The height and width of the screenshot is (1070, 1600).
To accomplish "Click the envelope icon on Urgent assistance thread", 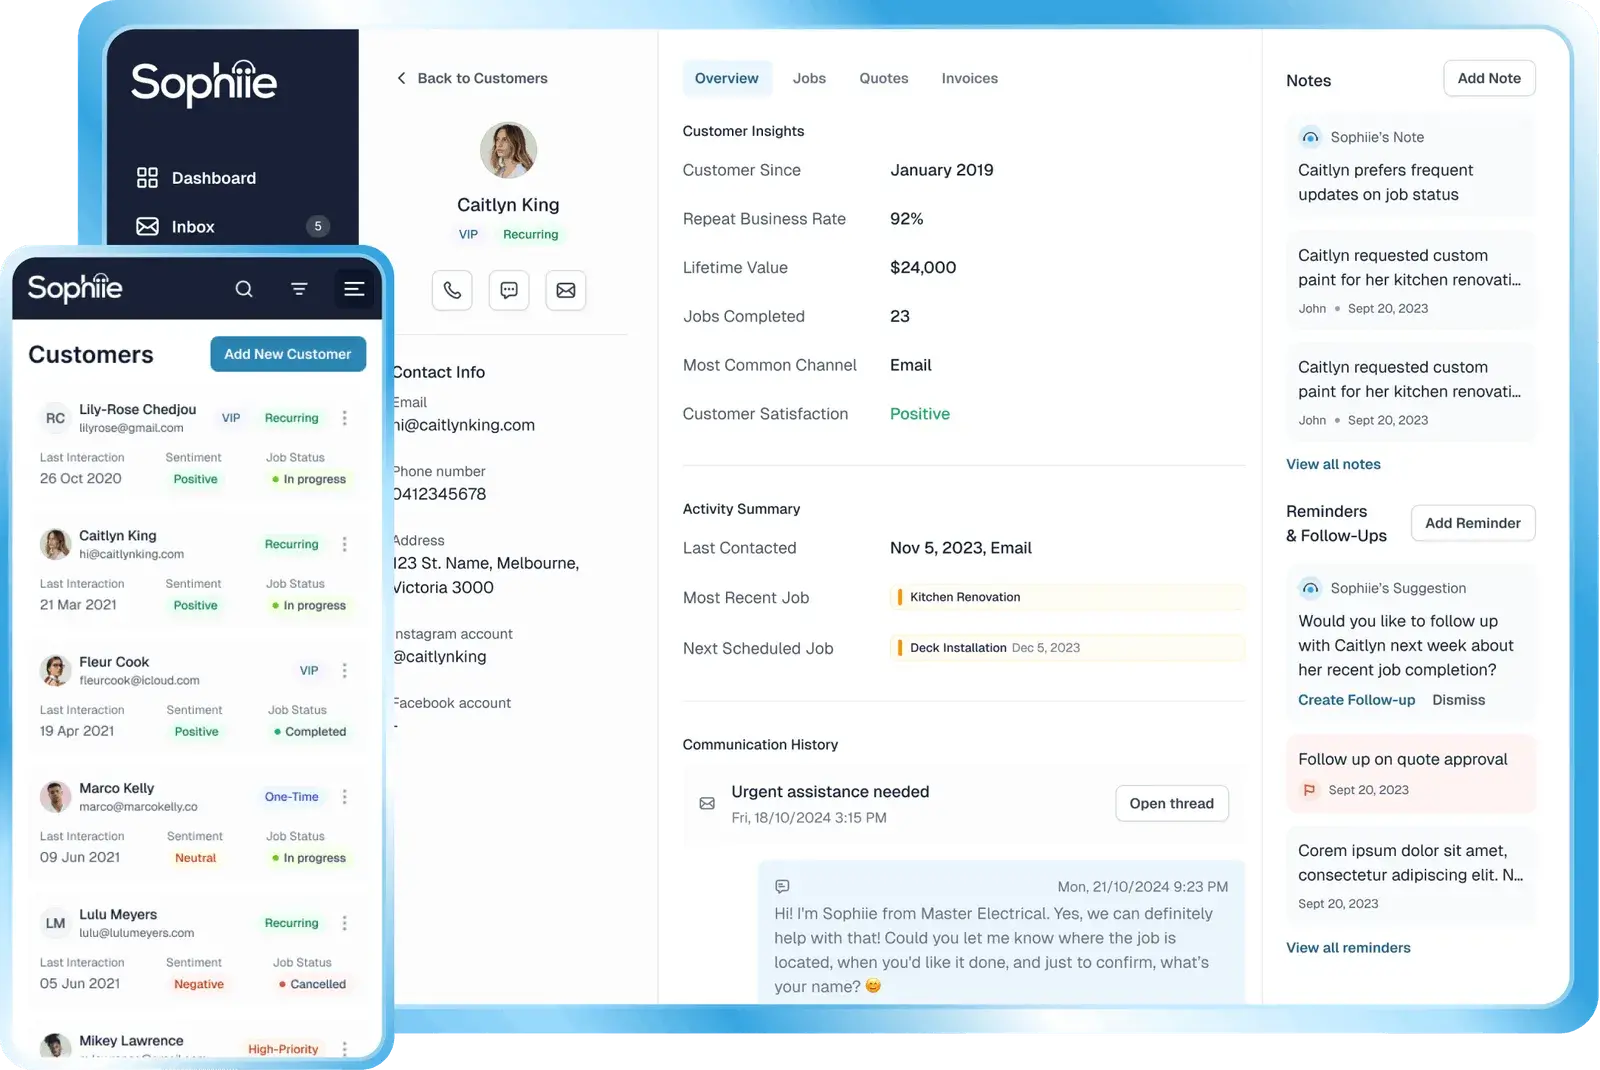I will (x=707, y=803).
